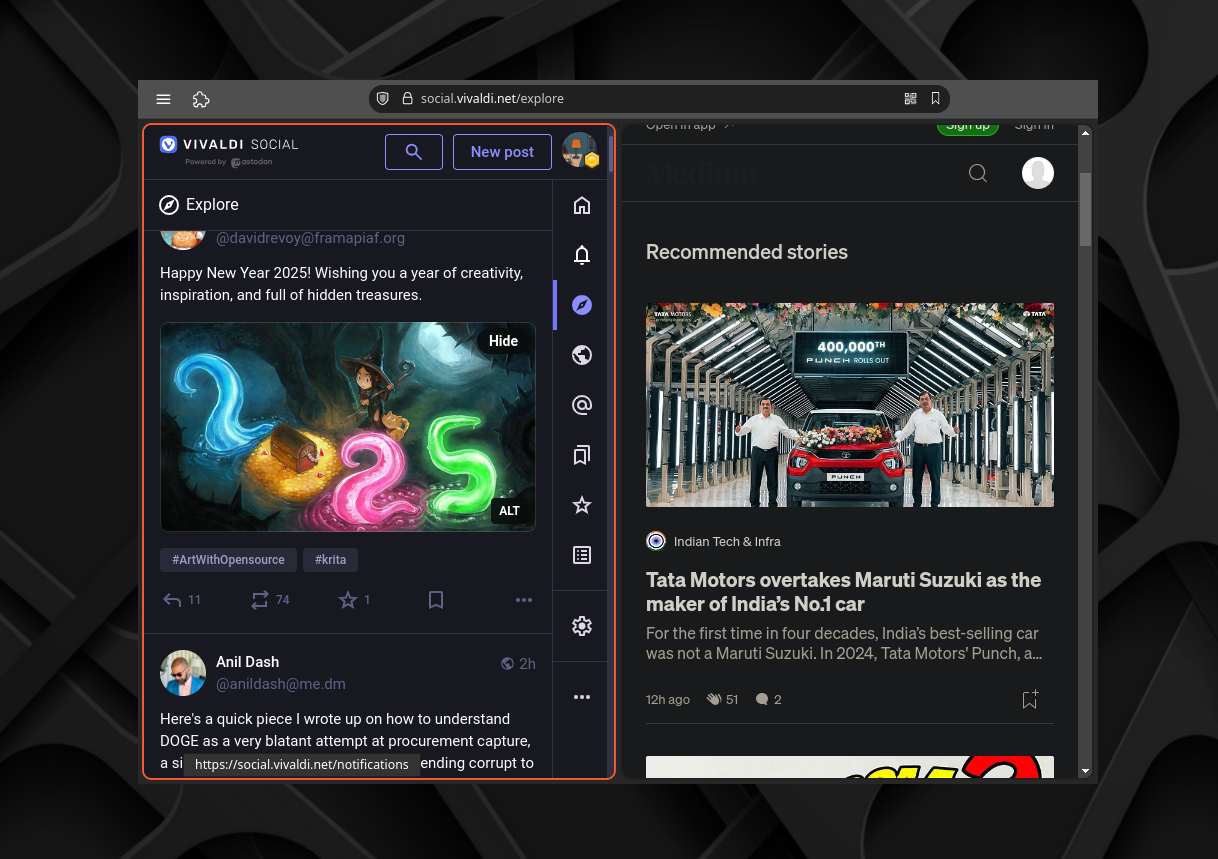The height and width of the screenshot is (859, 1218).
Task: Click the Medium search magnifier icon
Action: pyautogui.click(x=978, y=173)
